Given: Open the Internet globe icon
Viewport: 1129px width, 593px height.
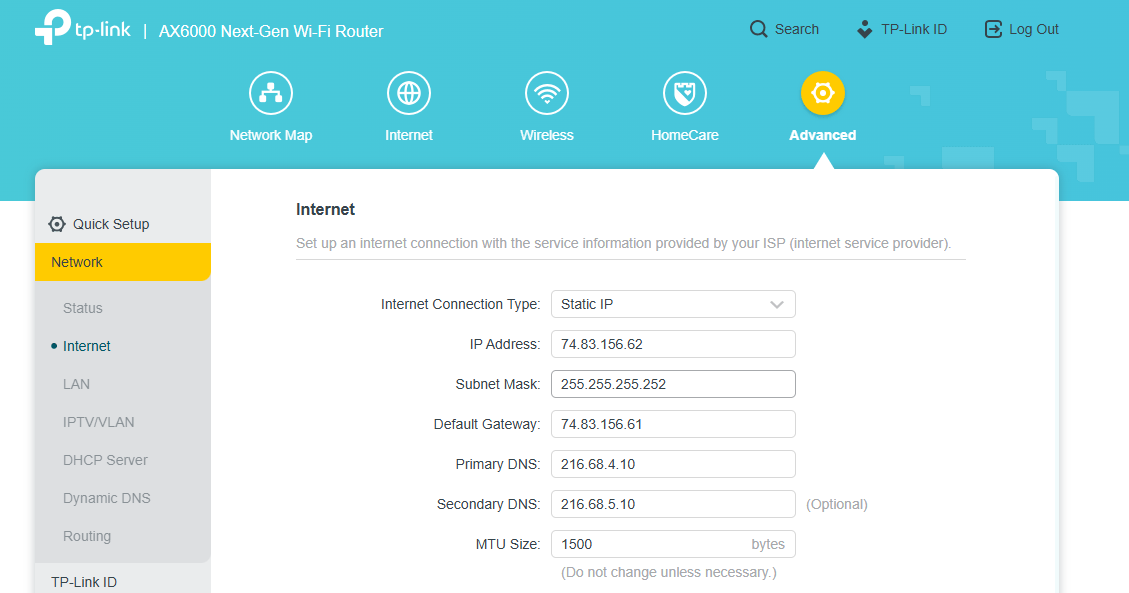Looking at the screenshot, I should click(x=409, y=93).
